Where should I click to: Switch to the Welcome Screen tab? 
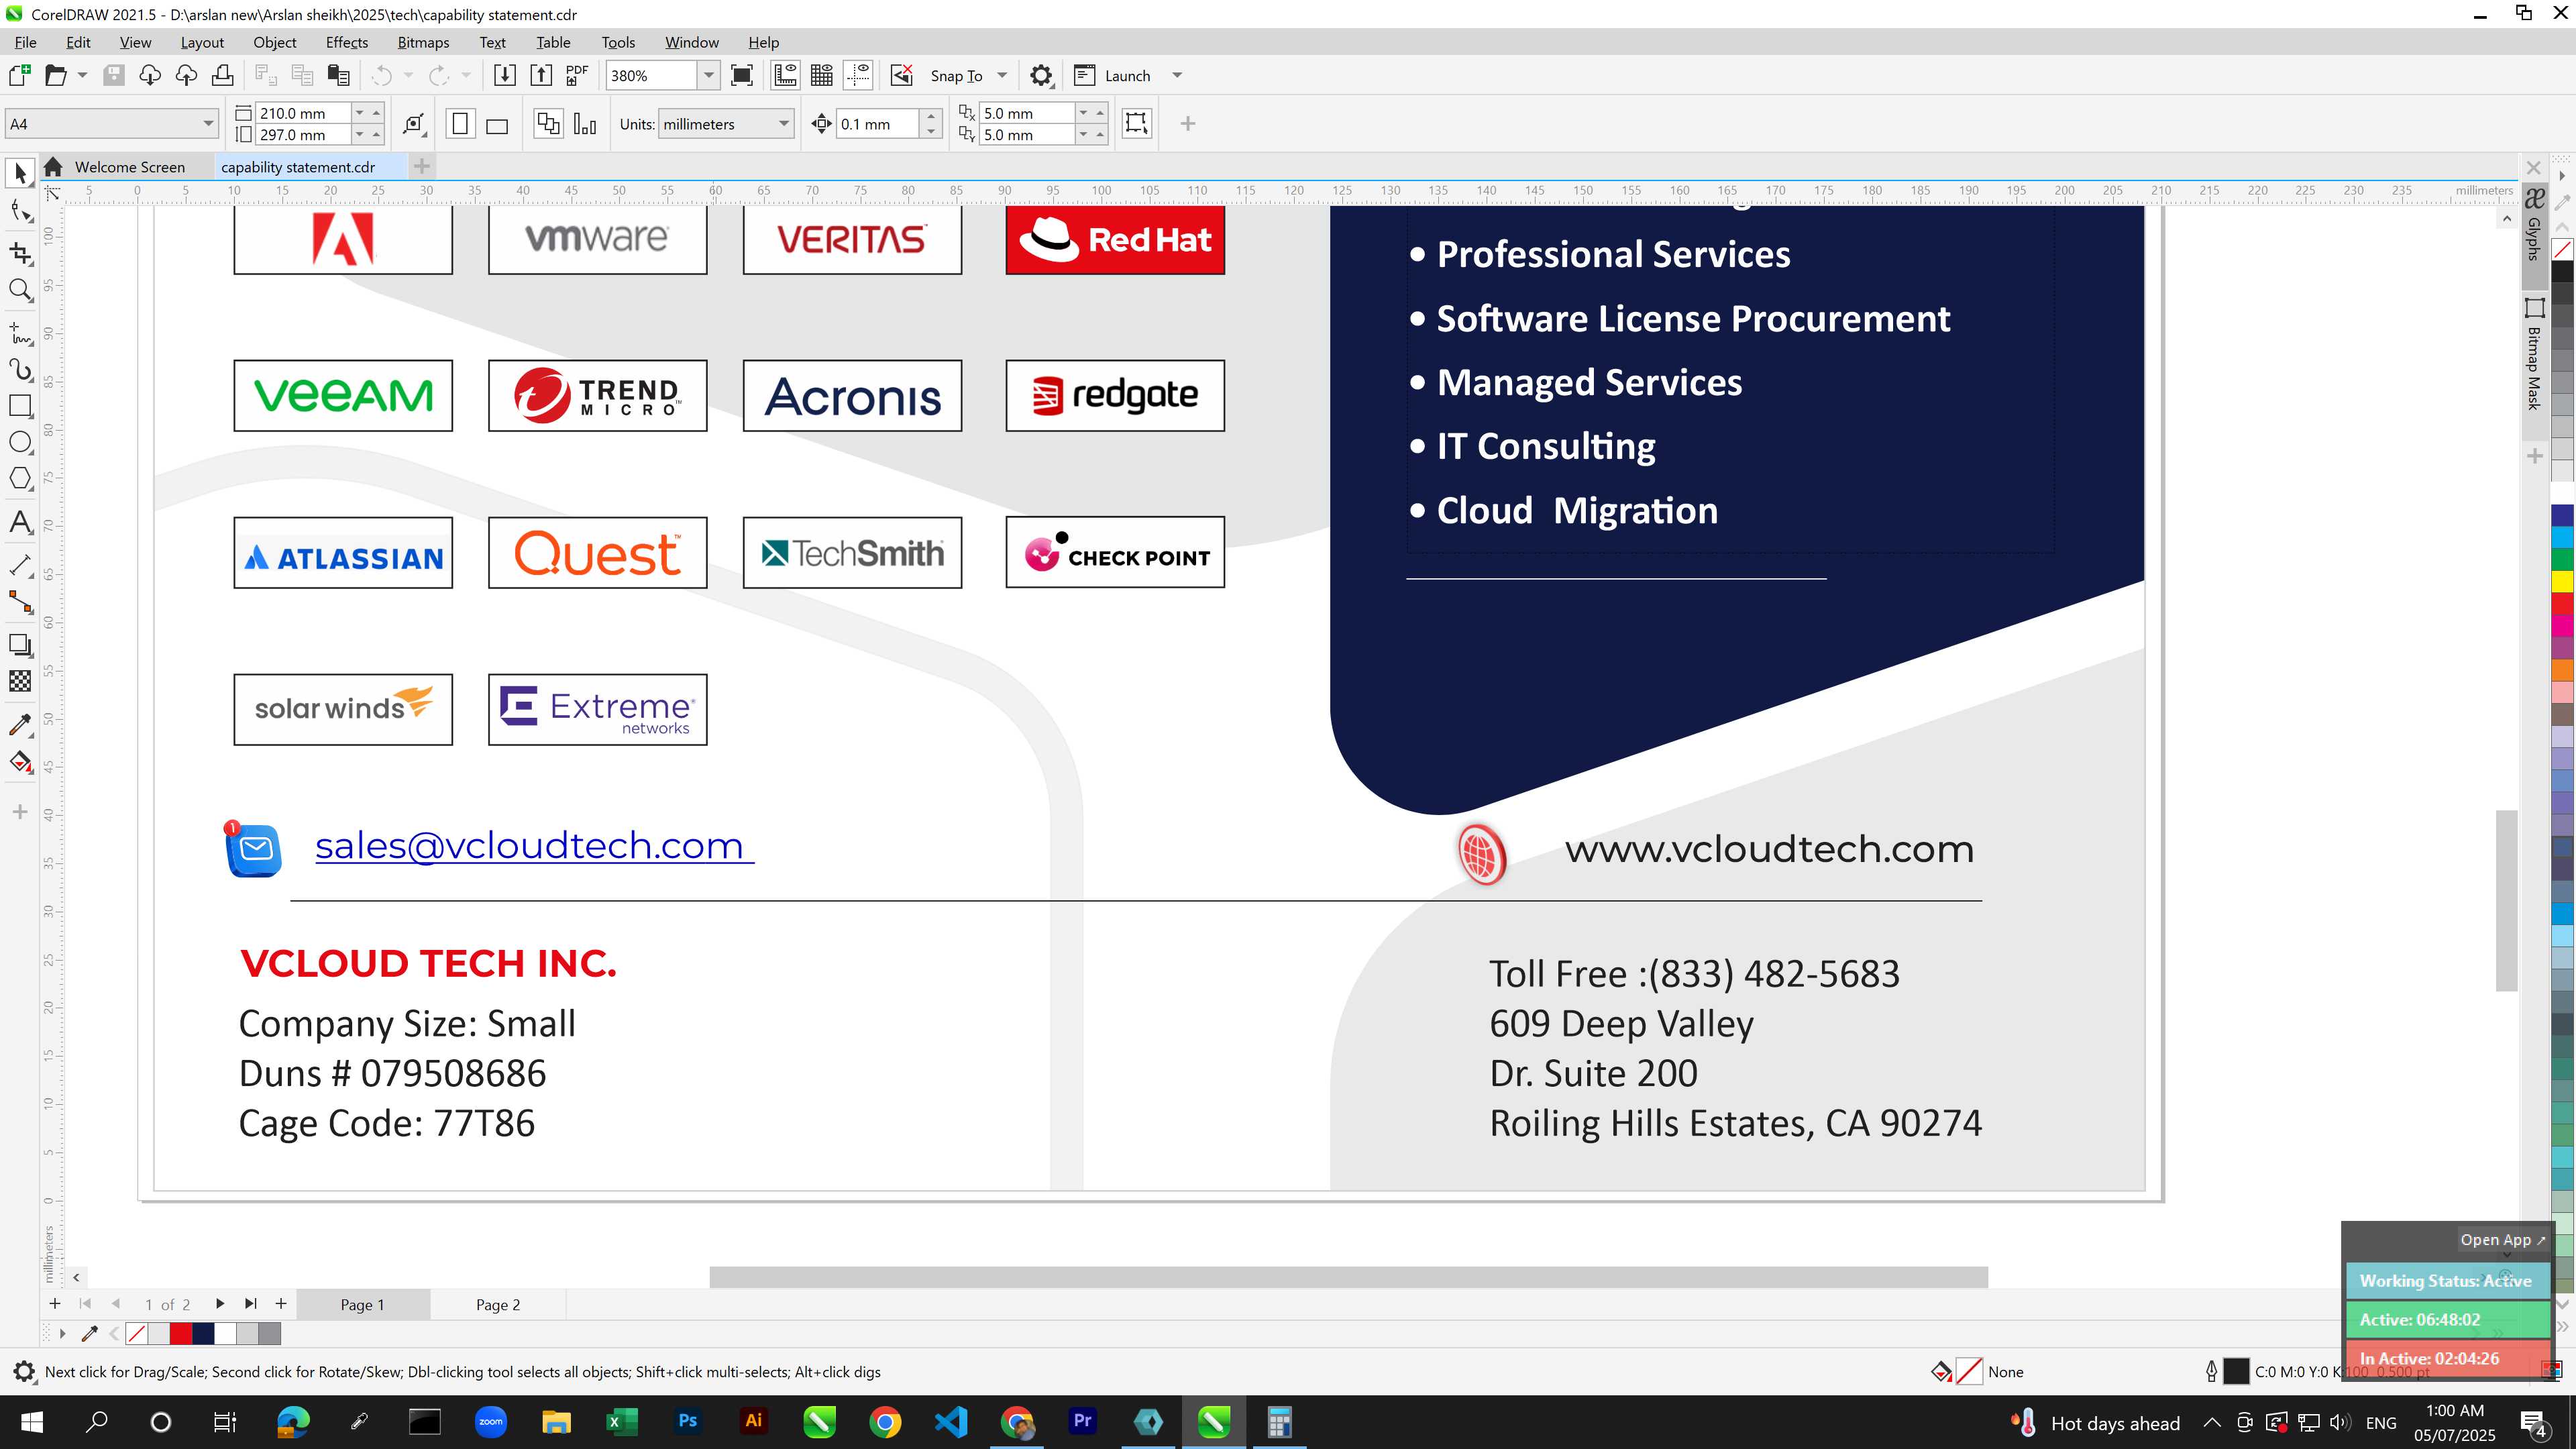click(x=130, y=167)
